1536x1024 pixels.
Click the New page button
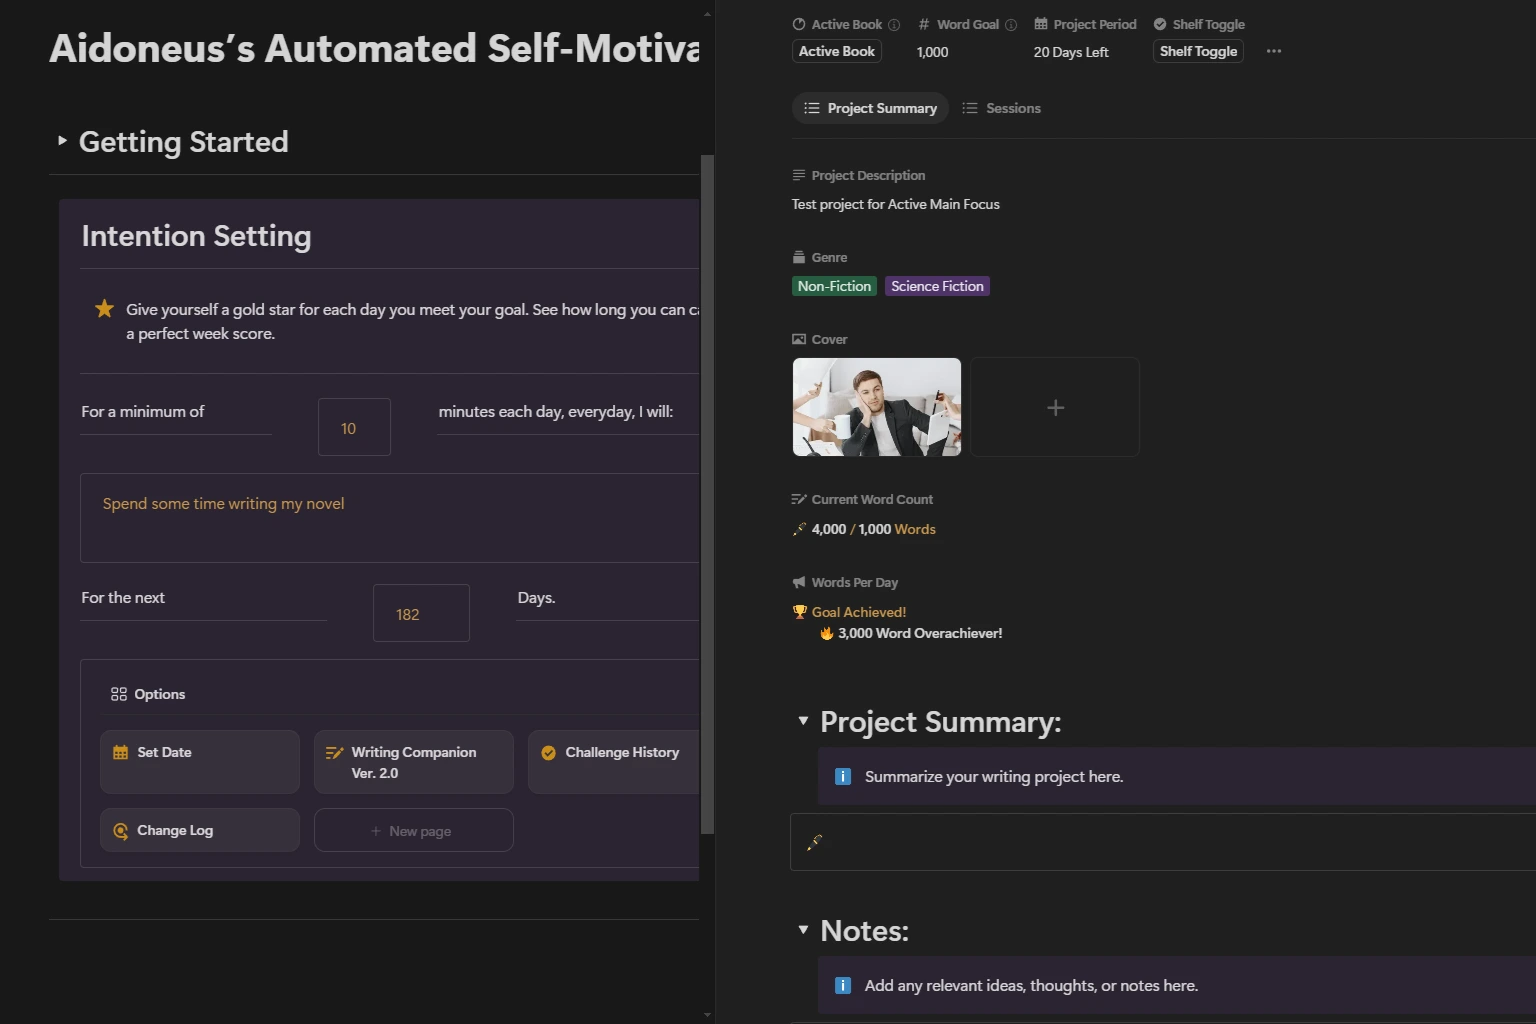coord(413,831)
